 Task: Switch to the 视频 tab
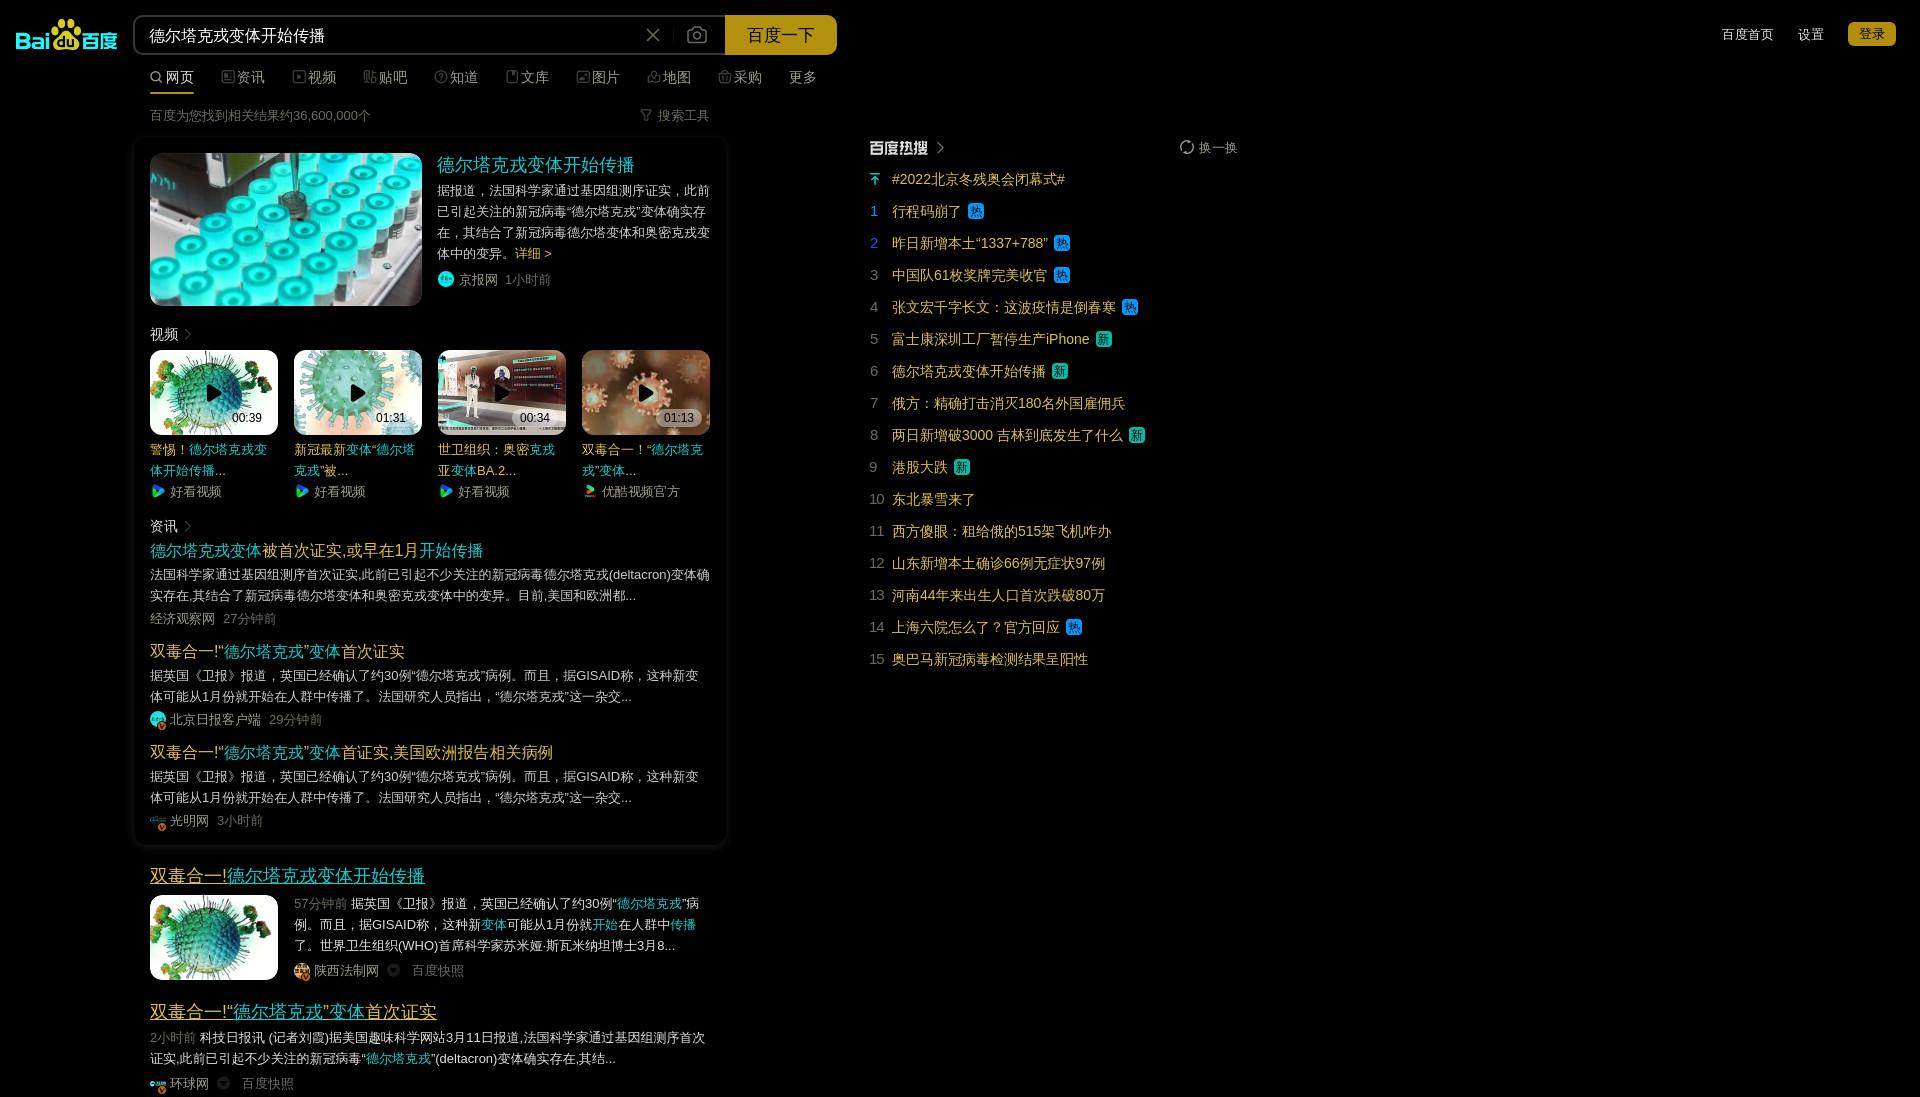click(x=314, y=77)
